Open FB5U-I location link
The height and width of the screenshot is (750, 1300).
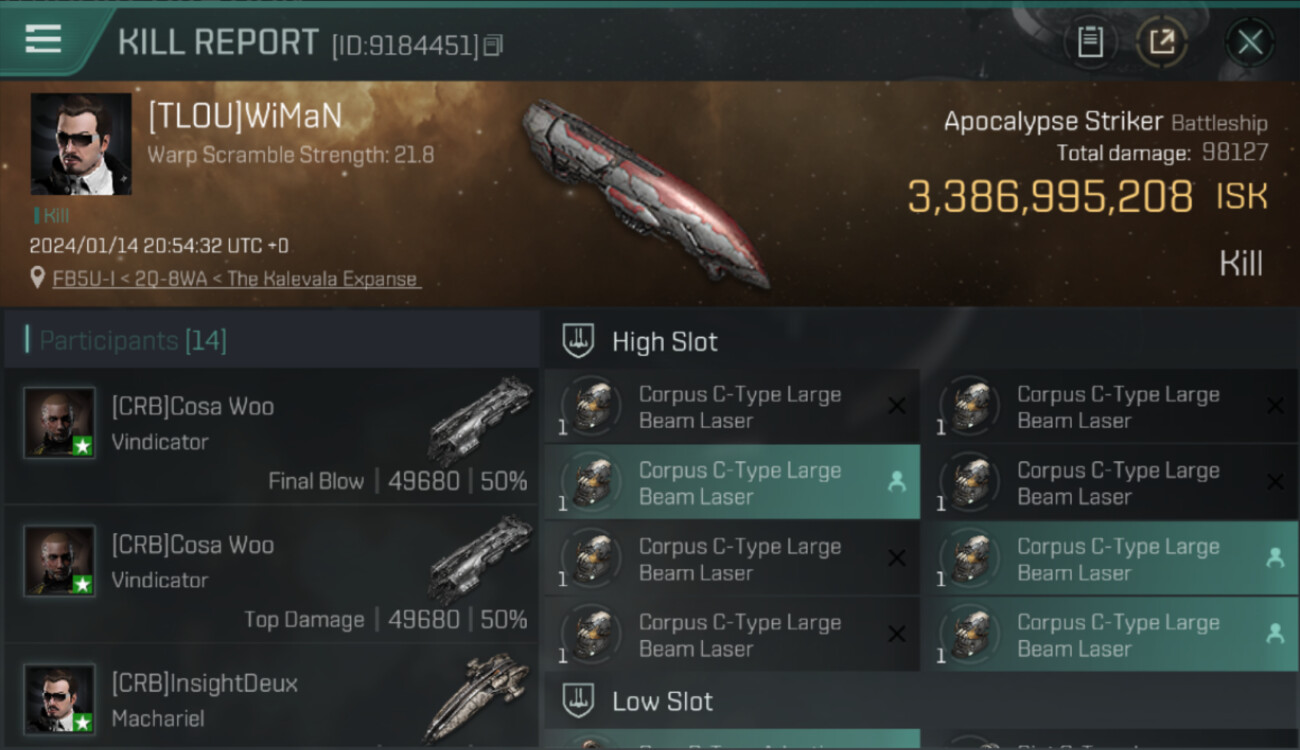(x=236, y=279)
